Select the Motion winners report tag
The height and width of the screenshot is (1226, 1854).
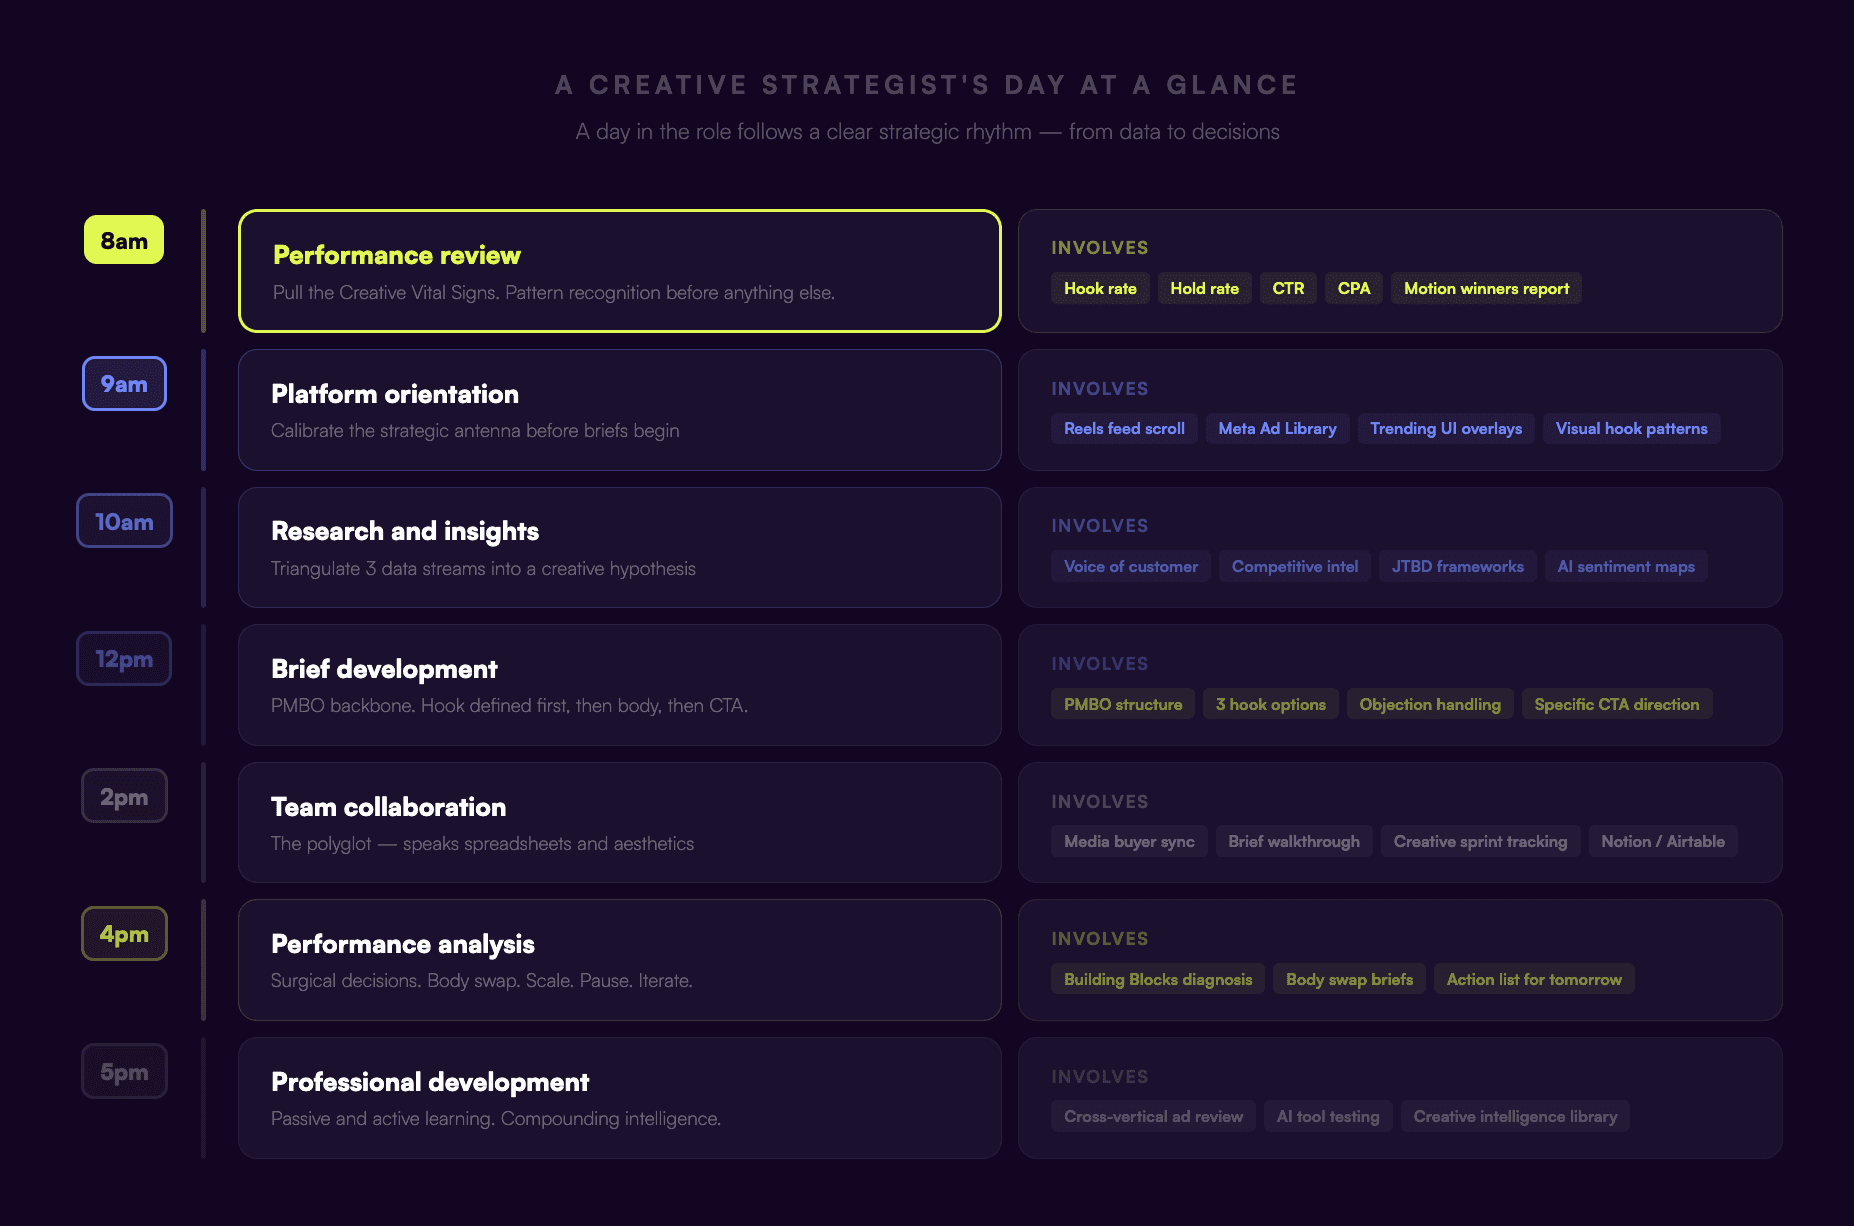[x=1486, y=289]
